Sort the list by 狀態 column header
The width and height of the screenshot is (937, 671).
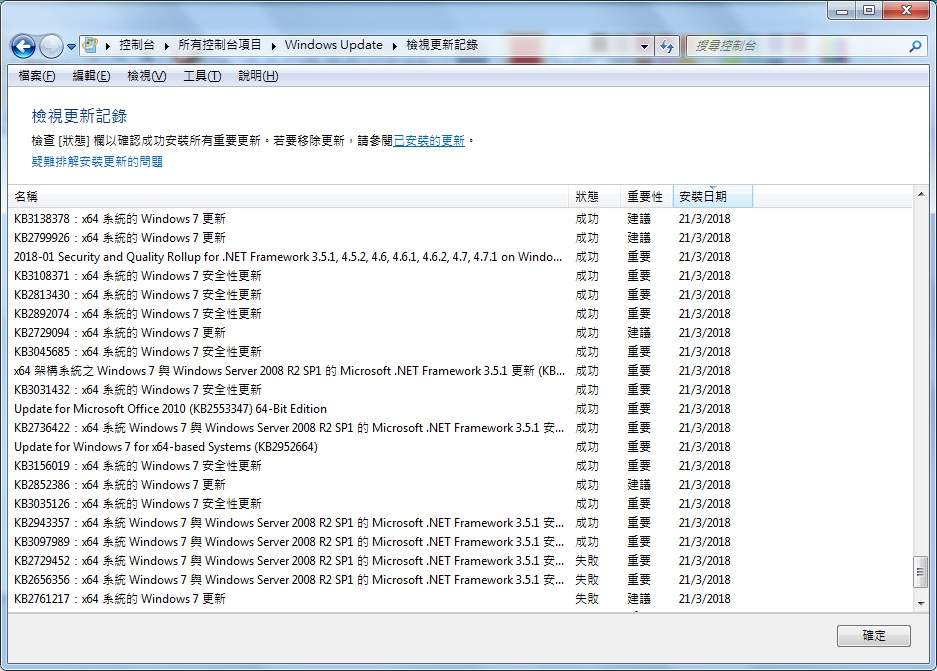coord(594,197)
